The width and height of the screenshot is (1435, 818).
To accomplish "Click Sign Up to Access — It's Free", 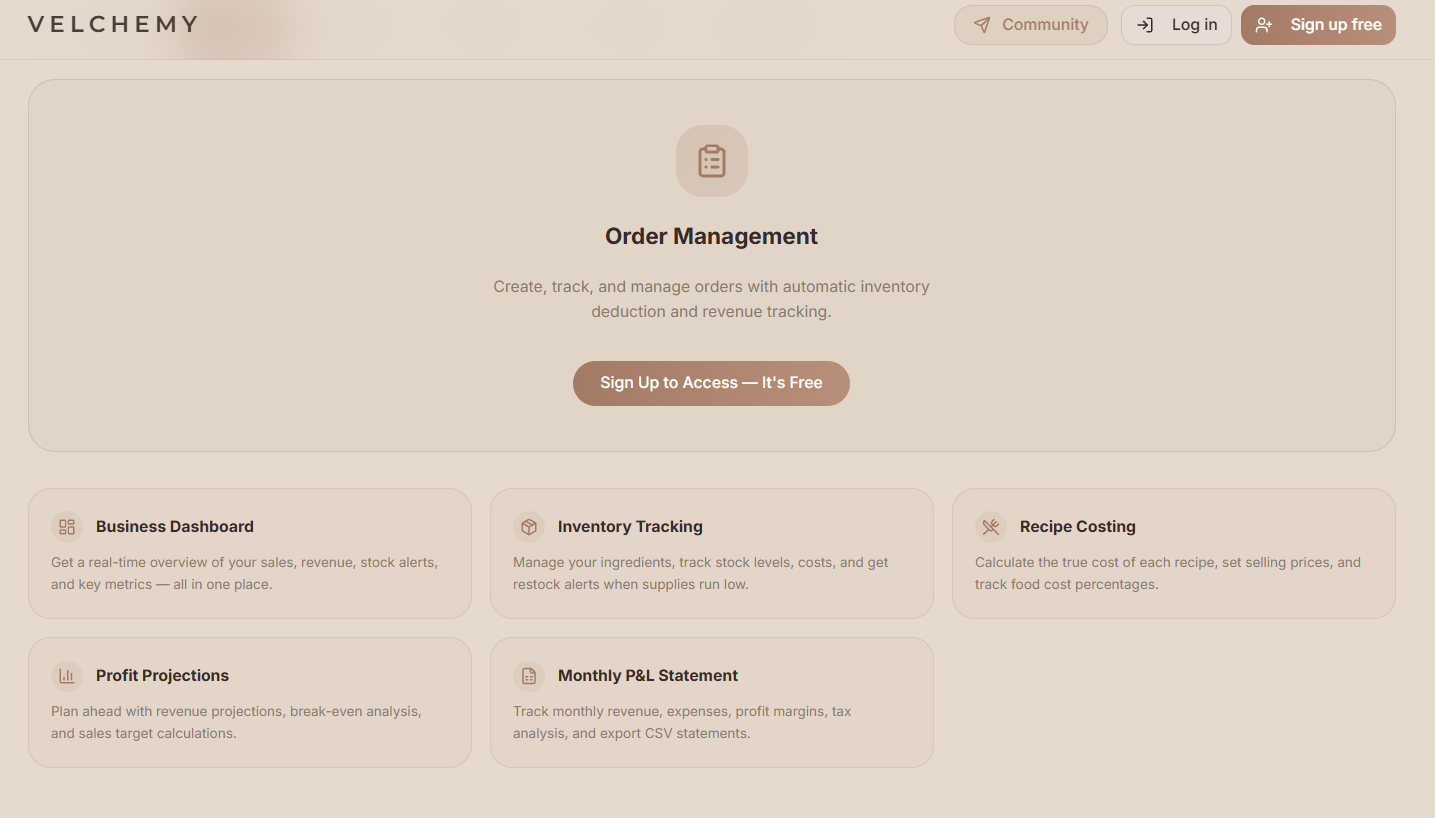I will coord(711,383).
